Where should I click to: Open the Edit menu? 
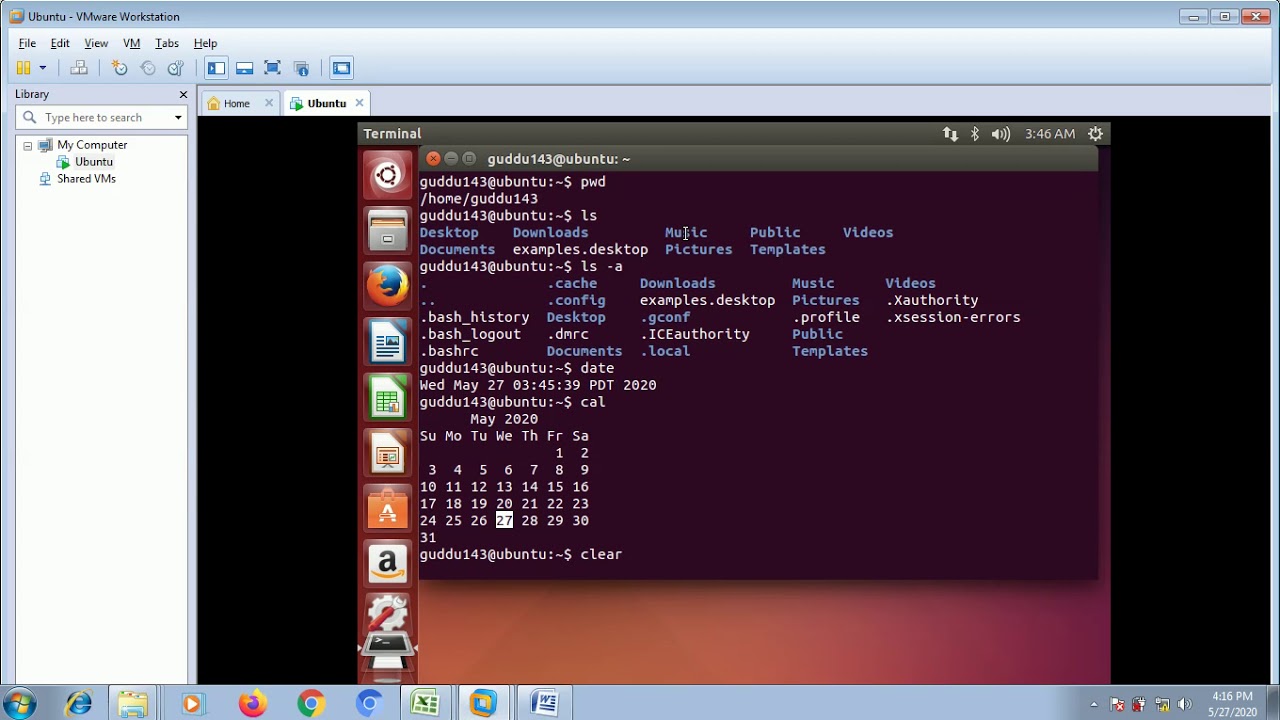click(60, 43)
